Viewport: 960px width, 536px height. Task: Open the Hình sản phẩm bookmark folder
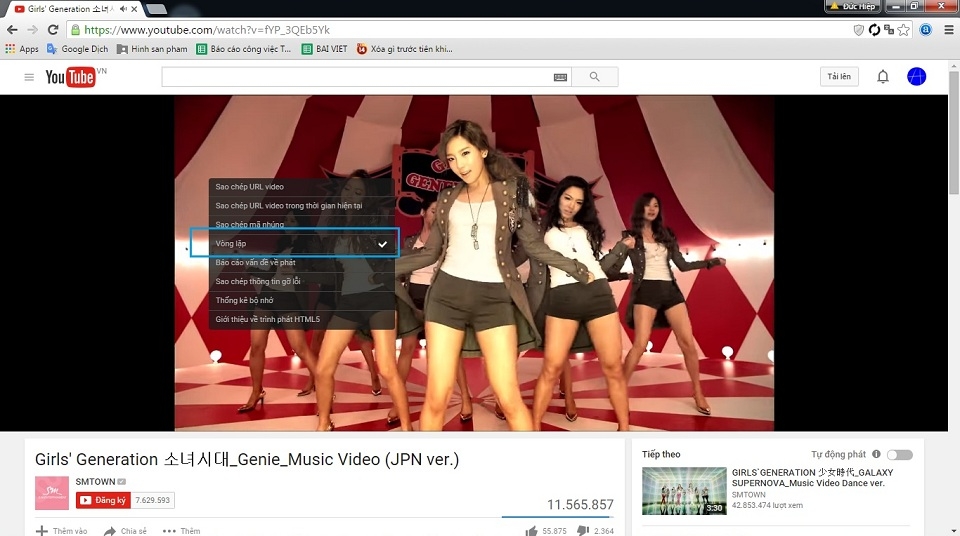152,49
